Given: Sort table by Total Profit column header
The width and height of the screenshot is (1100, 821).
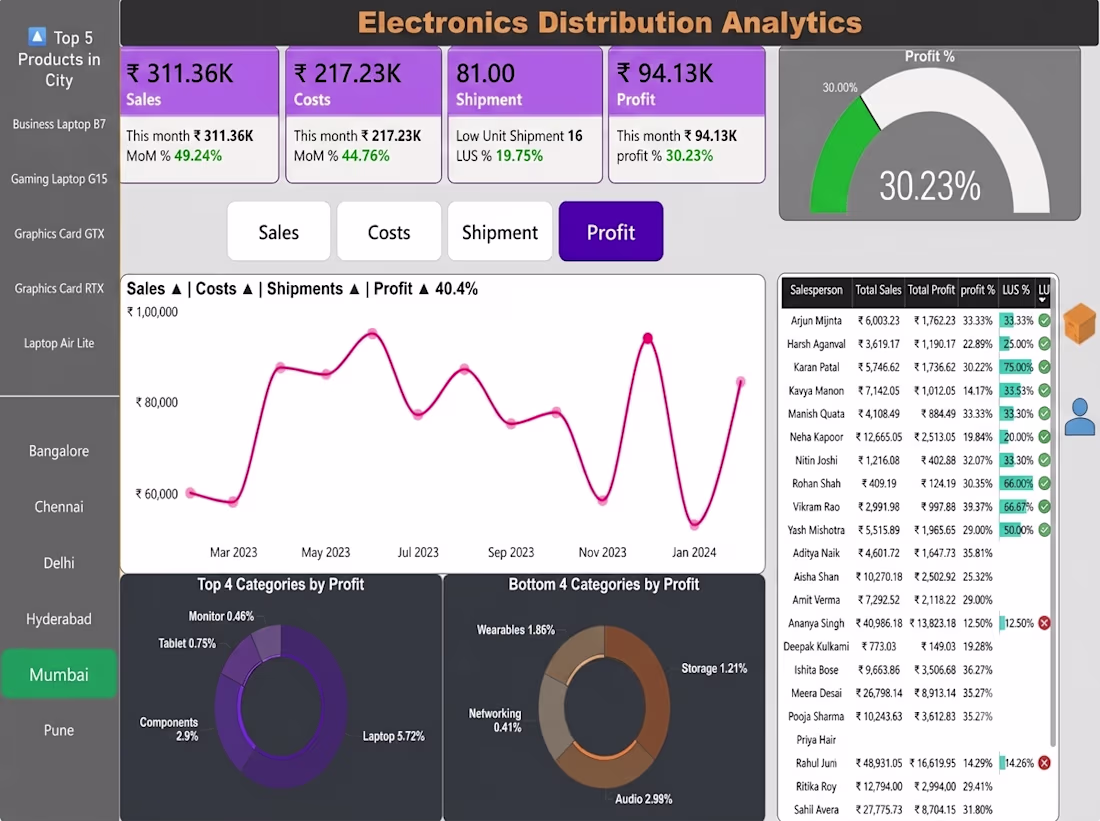Looking at the screenshot, I should (x=931, y=290).
